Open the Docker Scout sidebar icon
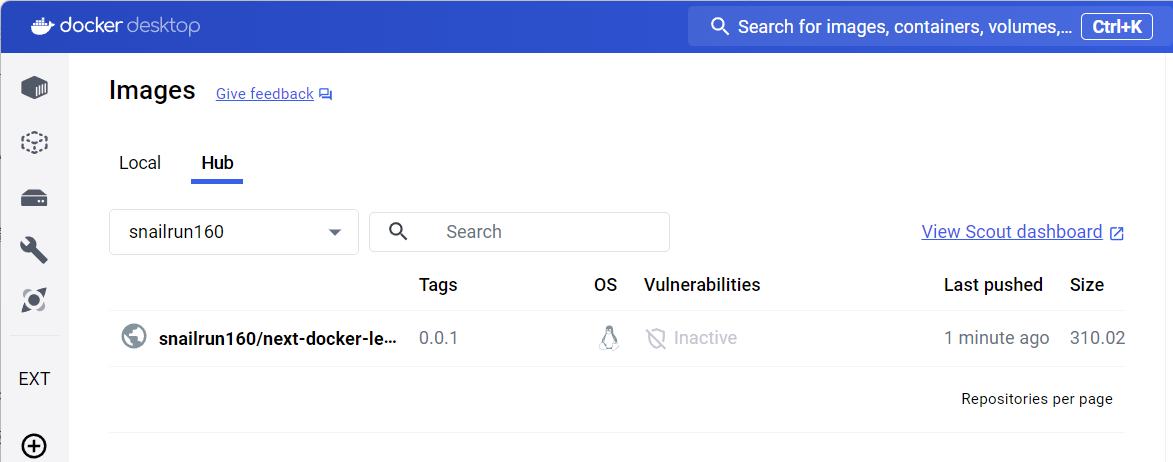 click(x=34, y=299)
